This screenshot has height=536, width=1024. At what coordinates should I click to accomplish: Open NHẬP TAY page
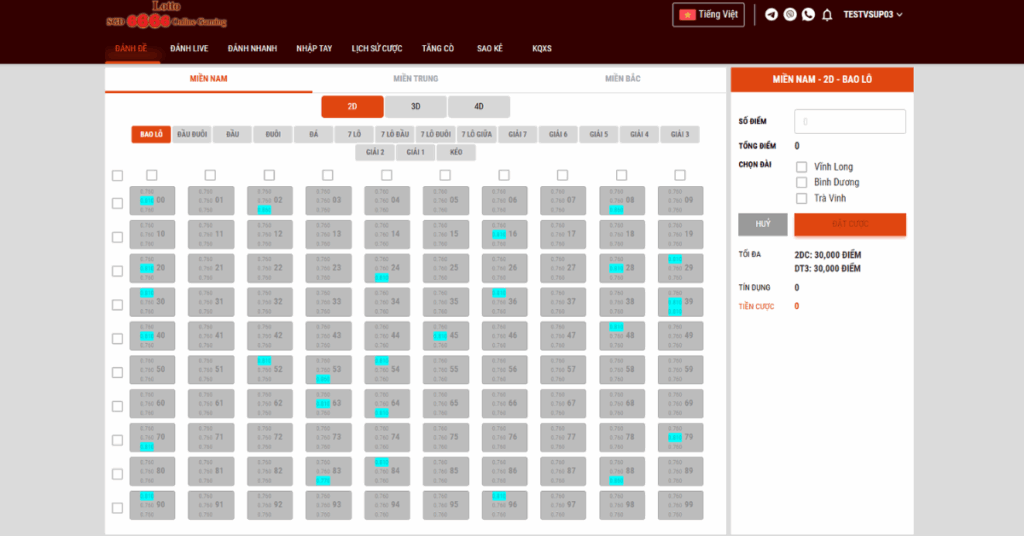(314, 48)
